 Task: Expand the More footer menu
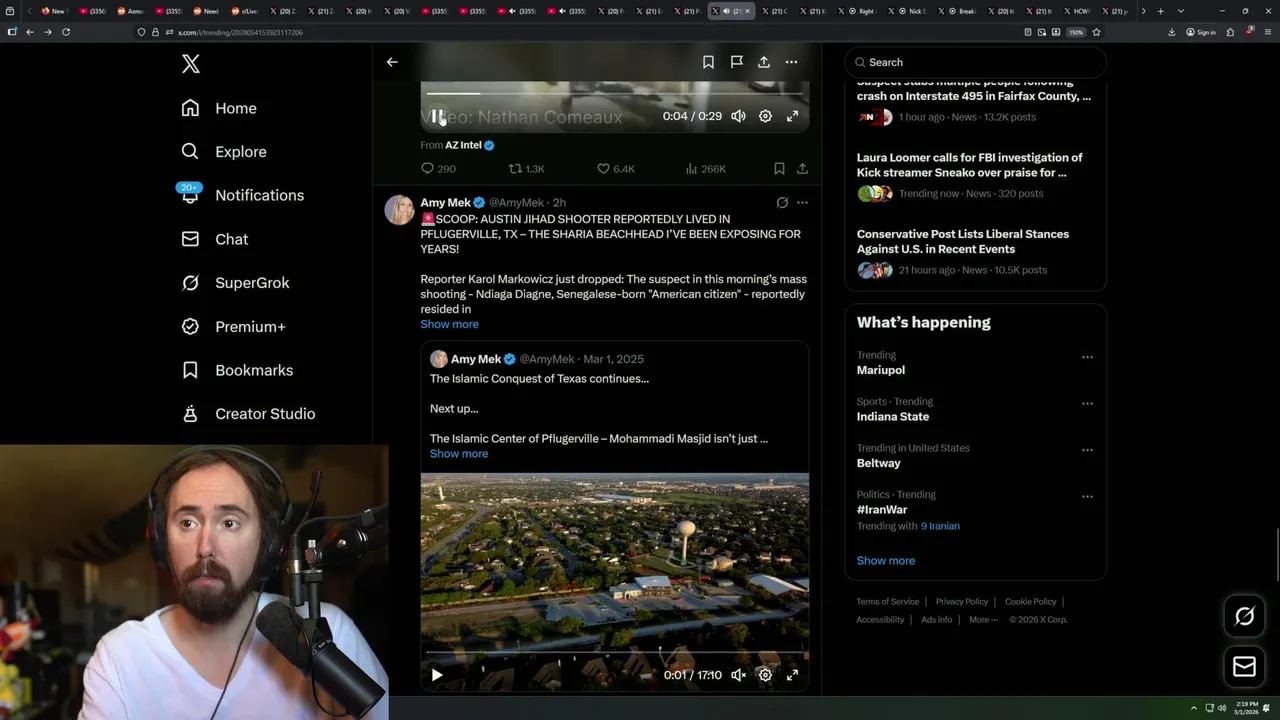click(983, 620)
